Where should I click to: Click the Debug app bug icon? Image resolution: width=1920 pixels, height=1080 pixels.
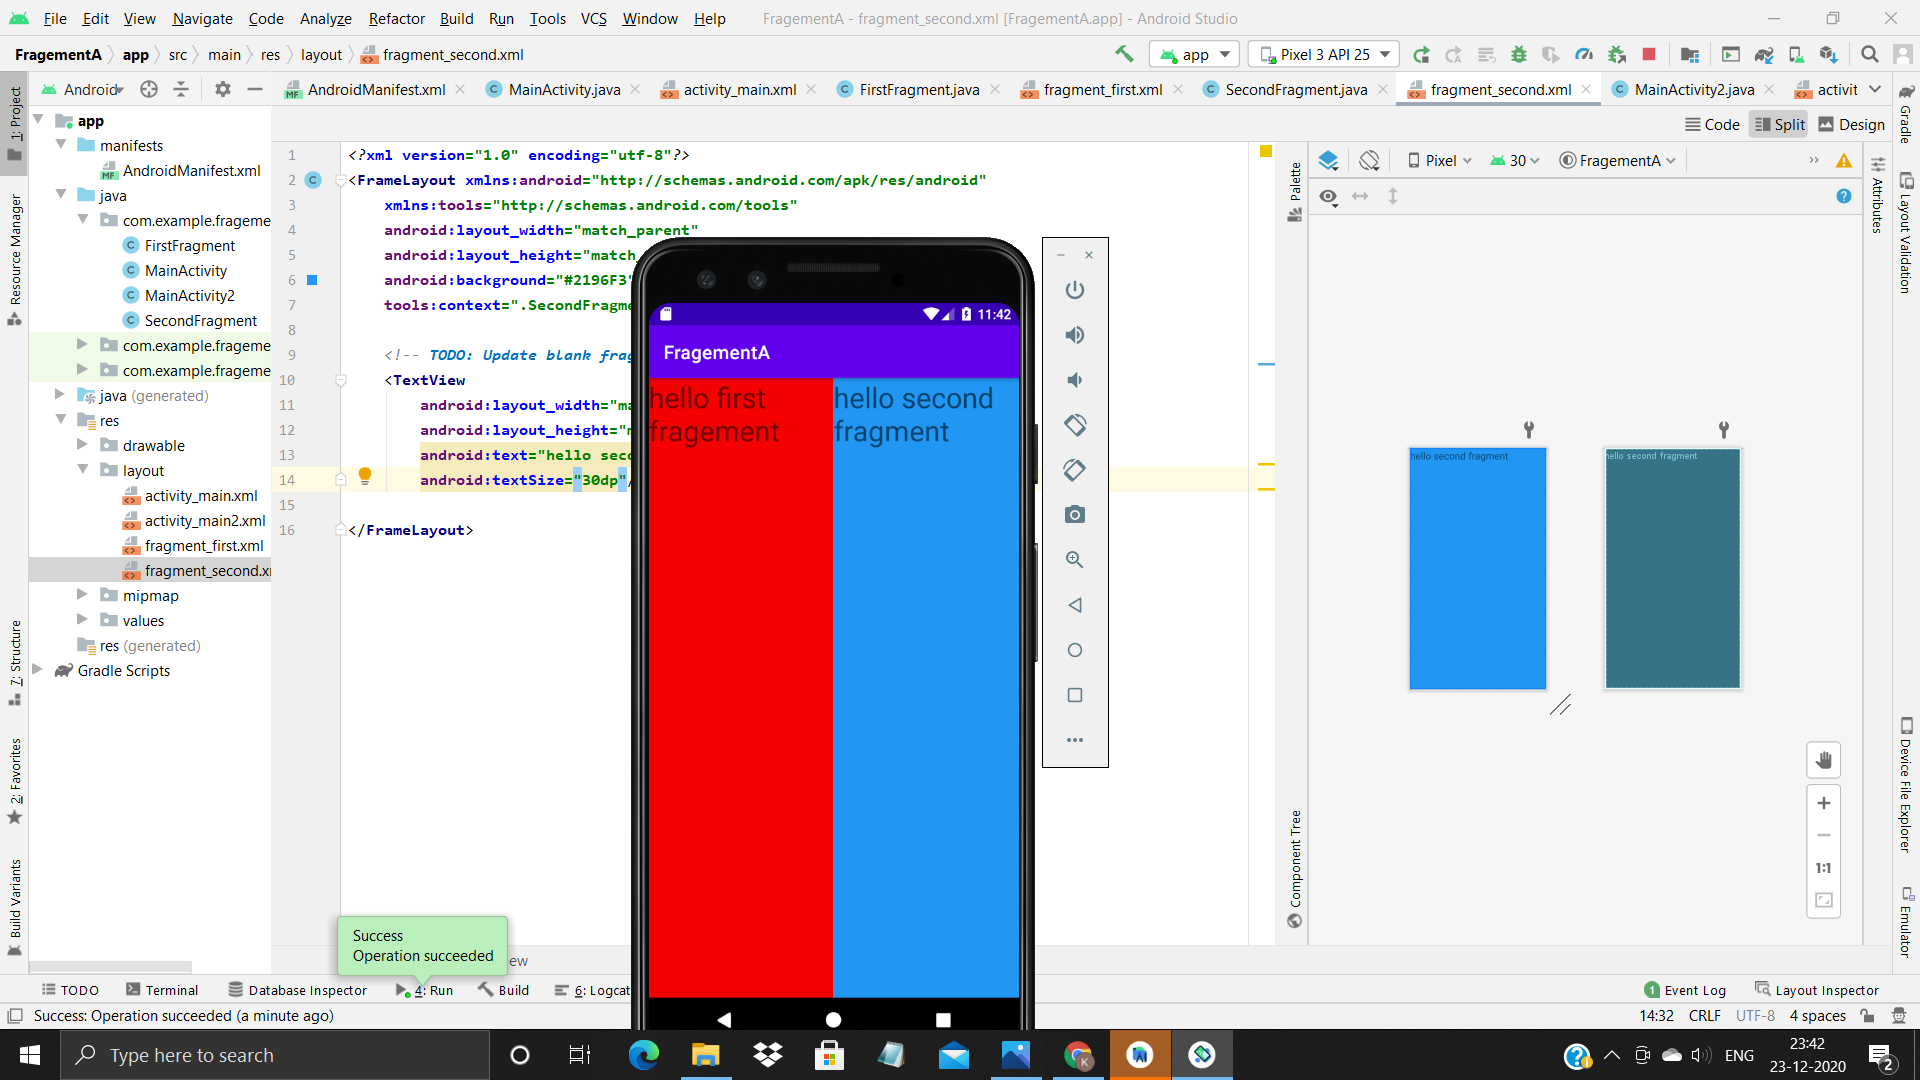click(x=1518, y=55)
